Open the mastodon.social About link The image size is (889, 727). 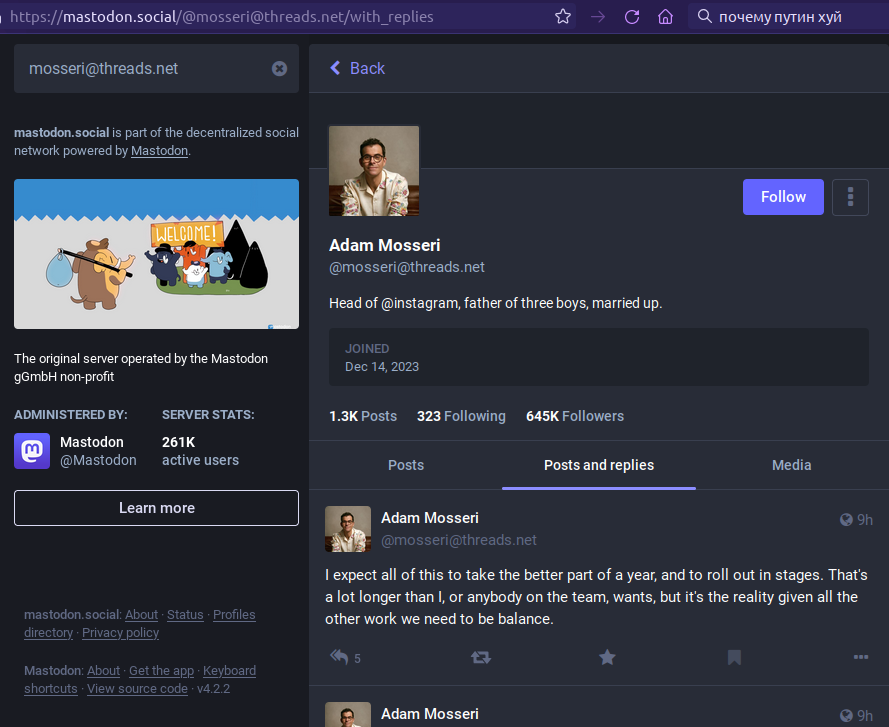[141, 615]
